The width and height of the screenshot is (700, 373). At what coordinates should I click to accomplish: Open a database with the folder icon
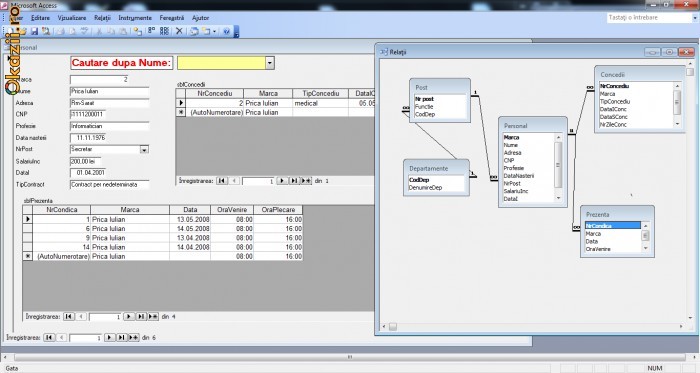[x=22, y=31]
